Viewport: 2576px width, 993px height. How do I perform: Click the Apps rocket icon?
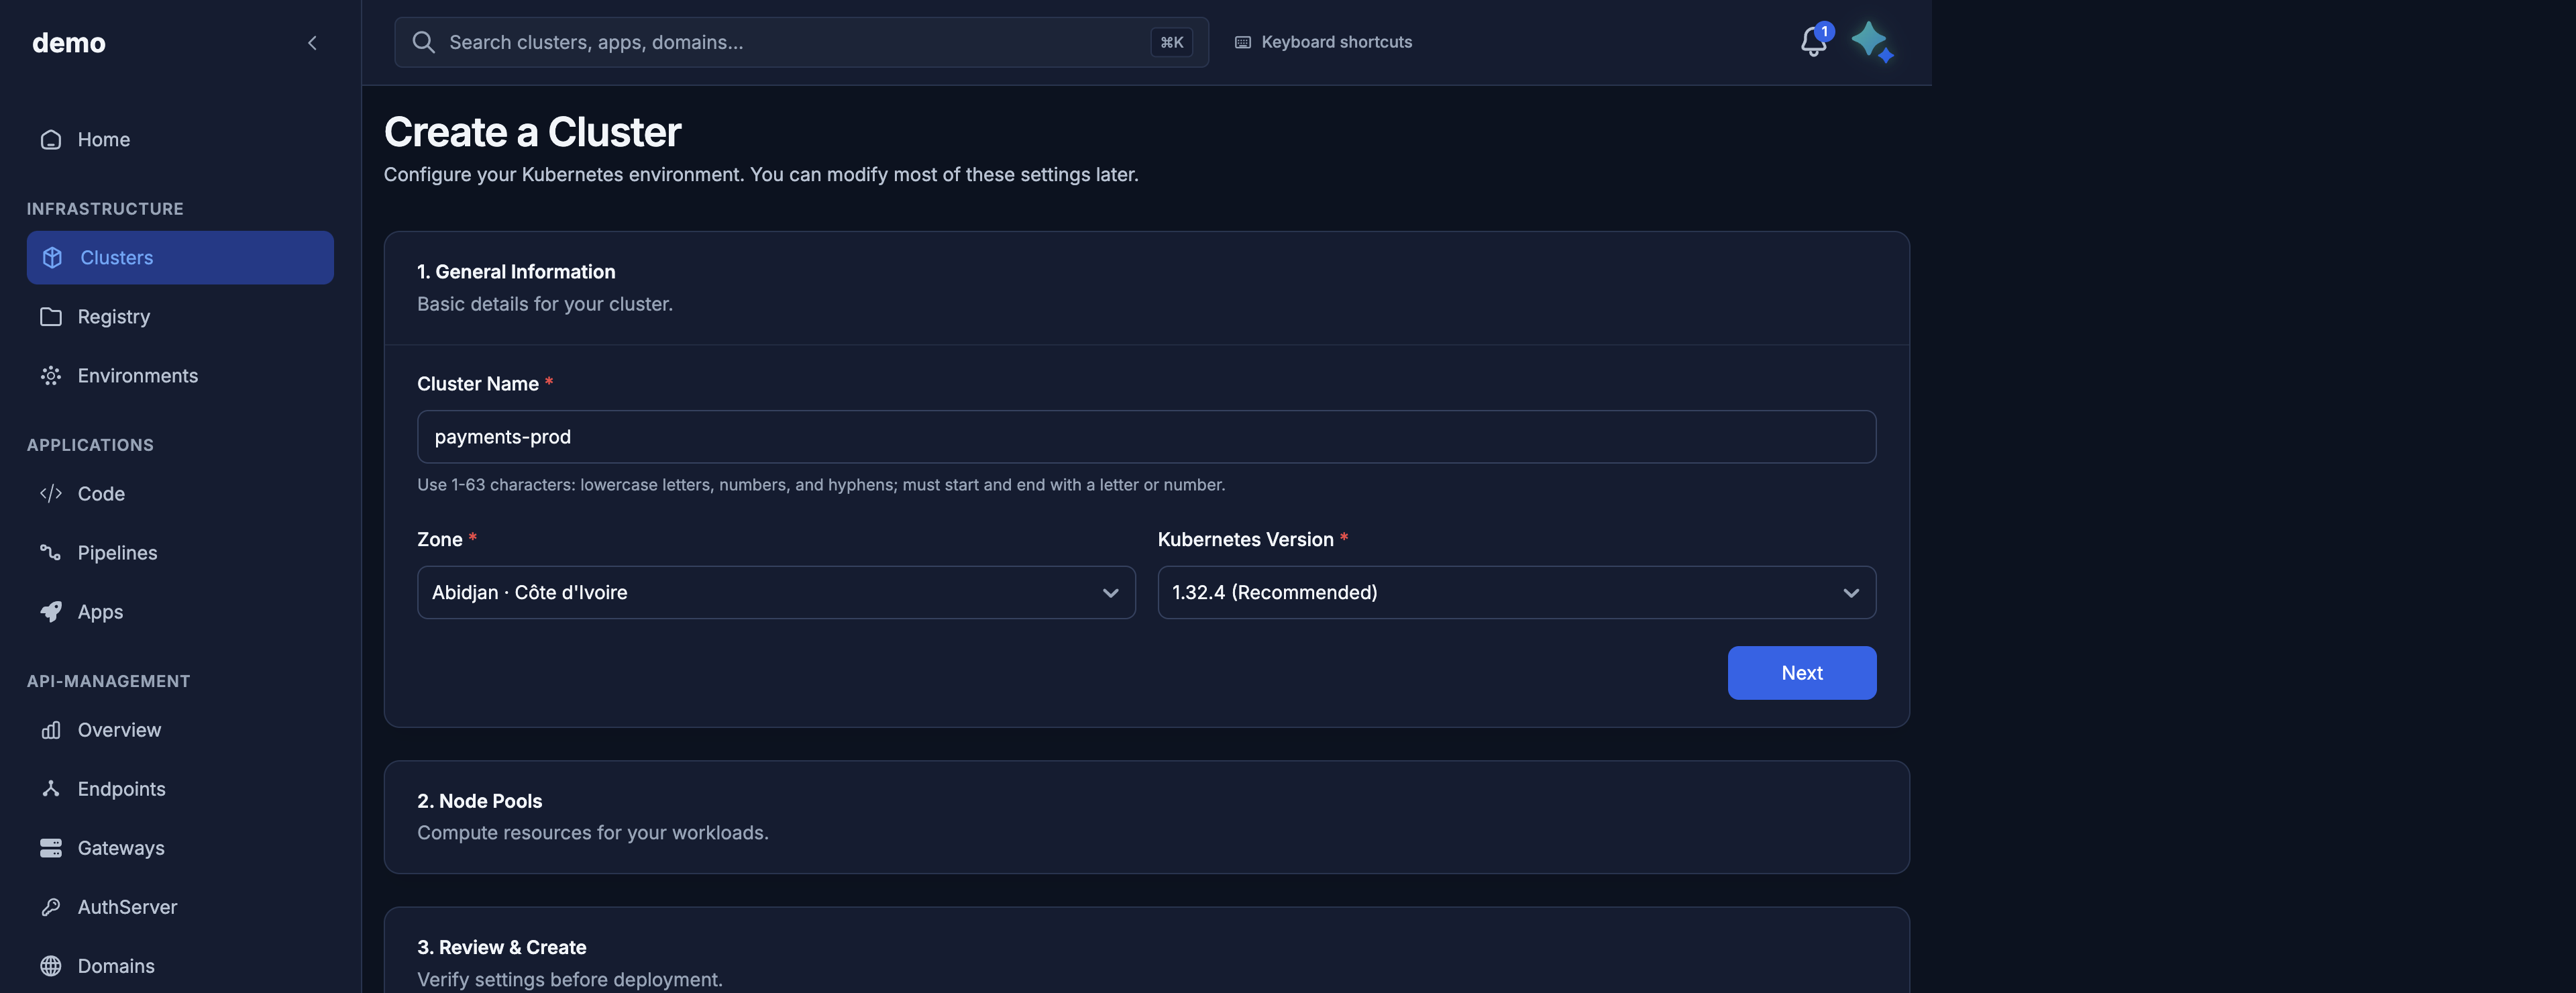(51, 612)
